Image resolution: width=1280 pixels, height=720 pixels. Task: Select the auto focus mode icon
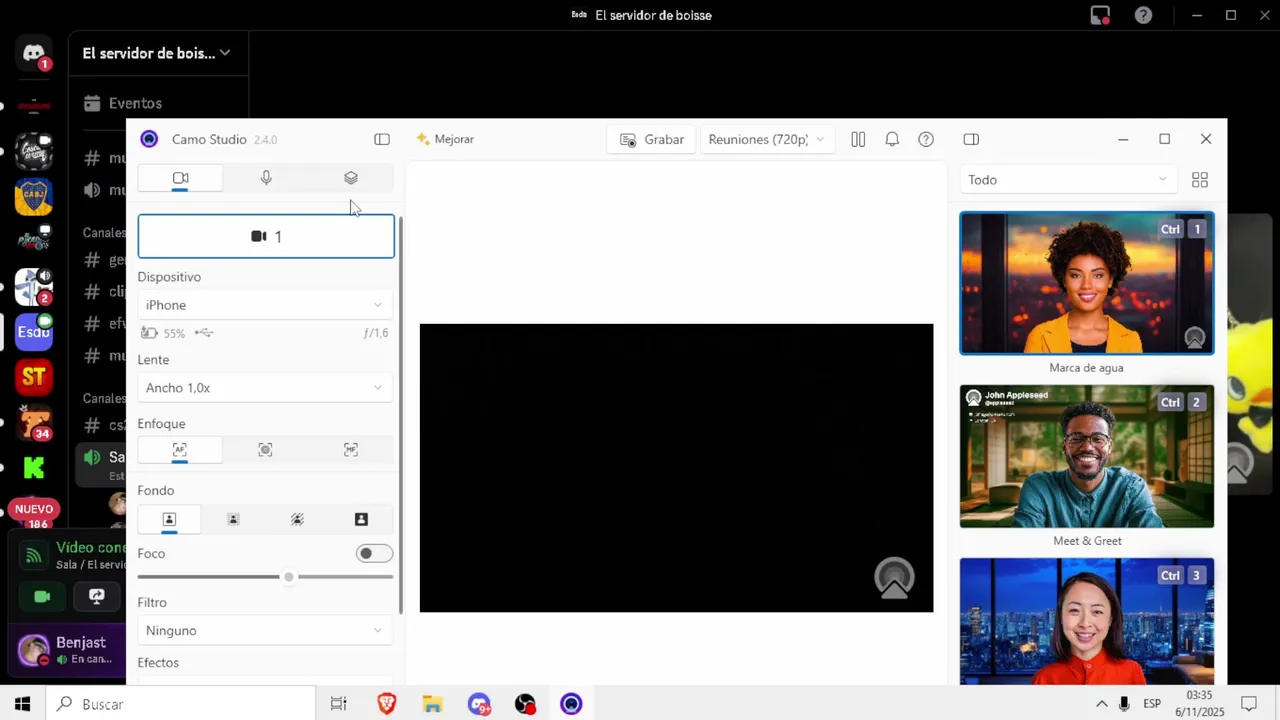tap(180, 450)
